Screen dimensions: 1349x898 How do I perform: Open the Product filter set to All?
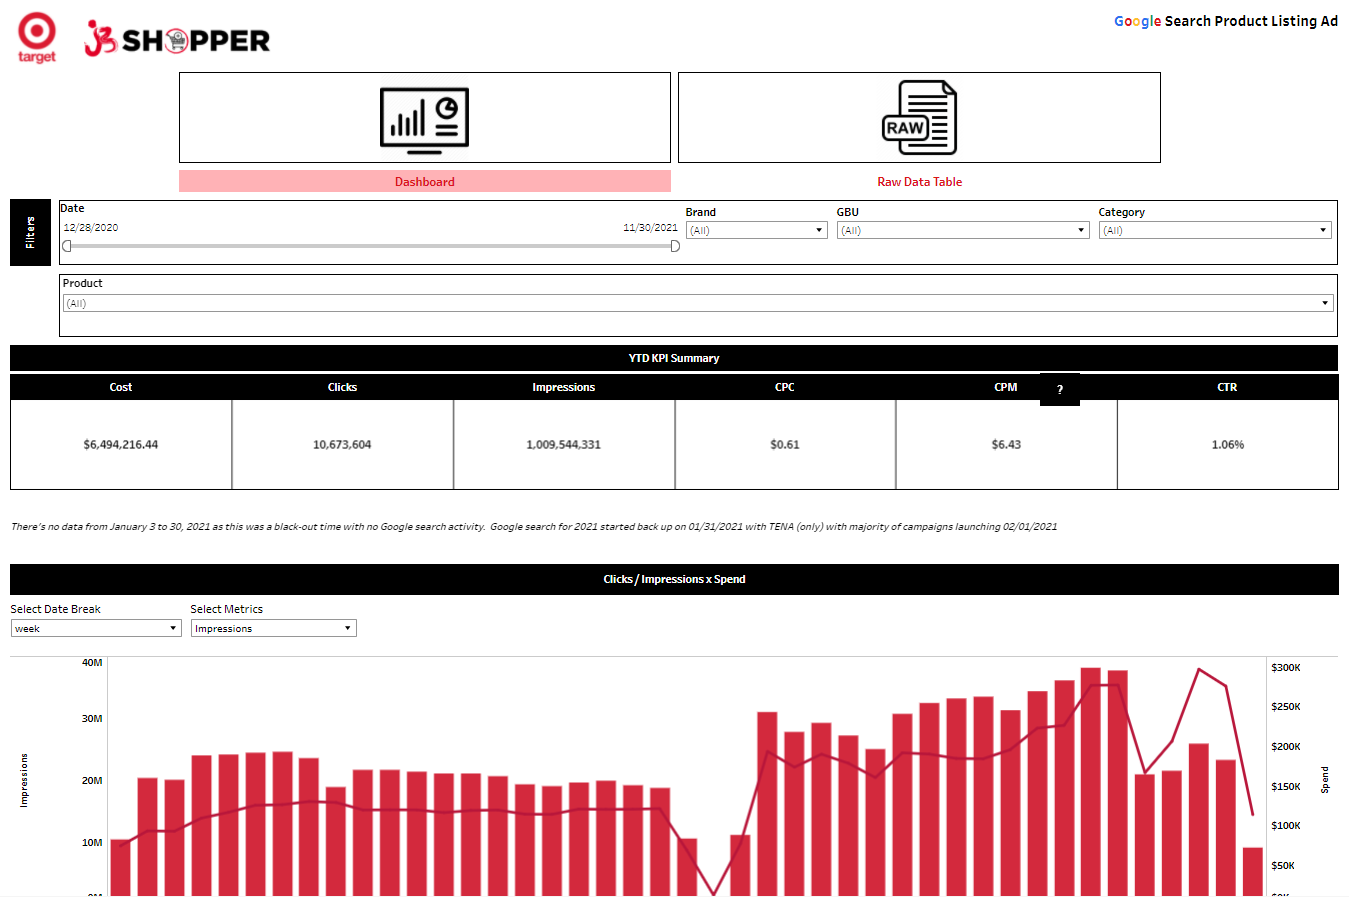pos(1326,303)
